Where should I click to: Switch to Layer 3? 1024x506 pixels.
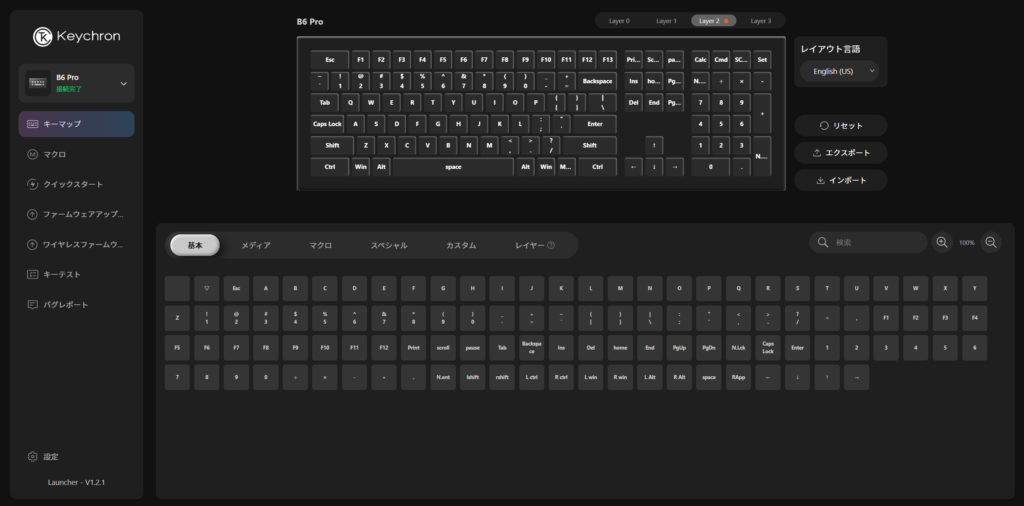coord(761,20)
